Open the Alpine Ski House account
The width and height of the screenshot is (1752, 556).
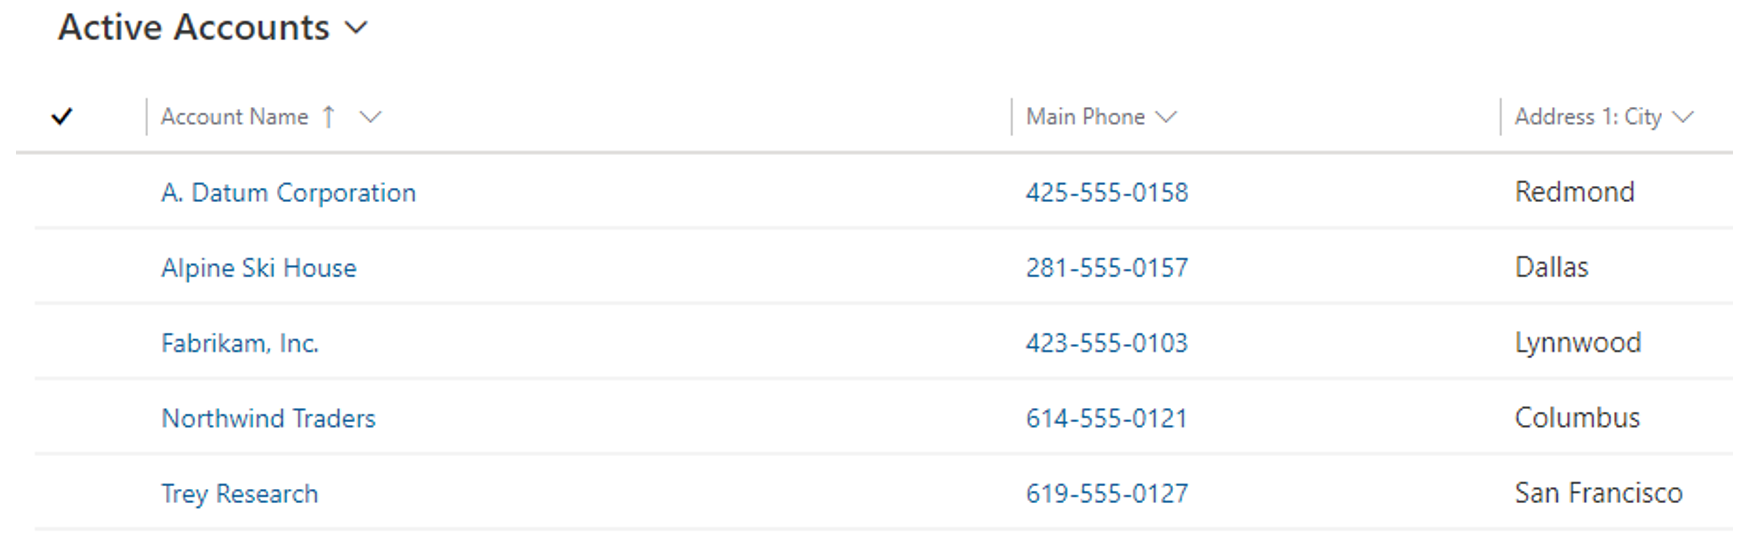pos(259,268)
